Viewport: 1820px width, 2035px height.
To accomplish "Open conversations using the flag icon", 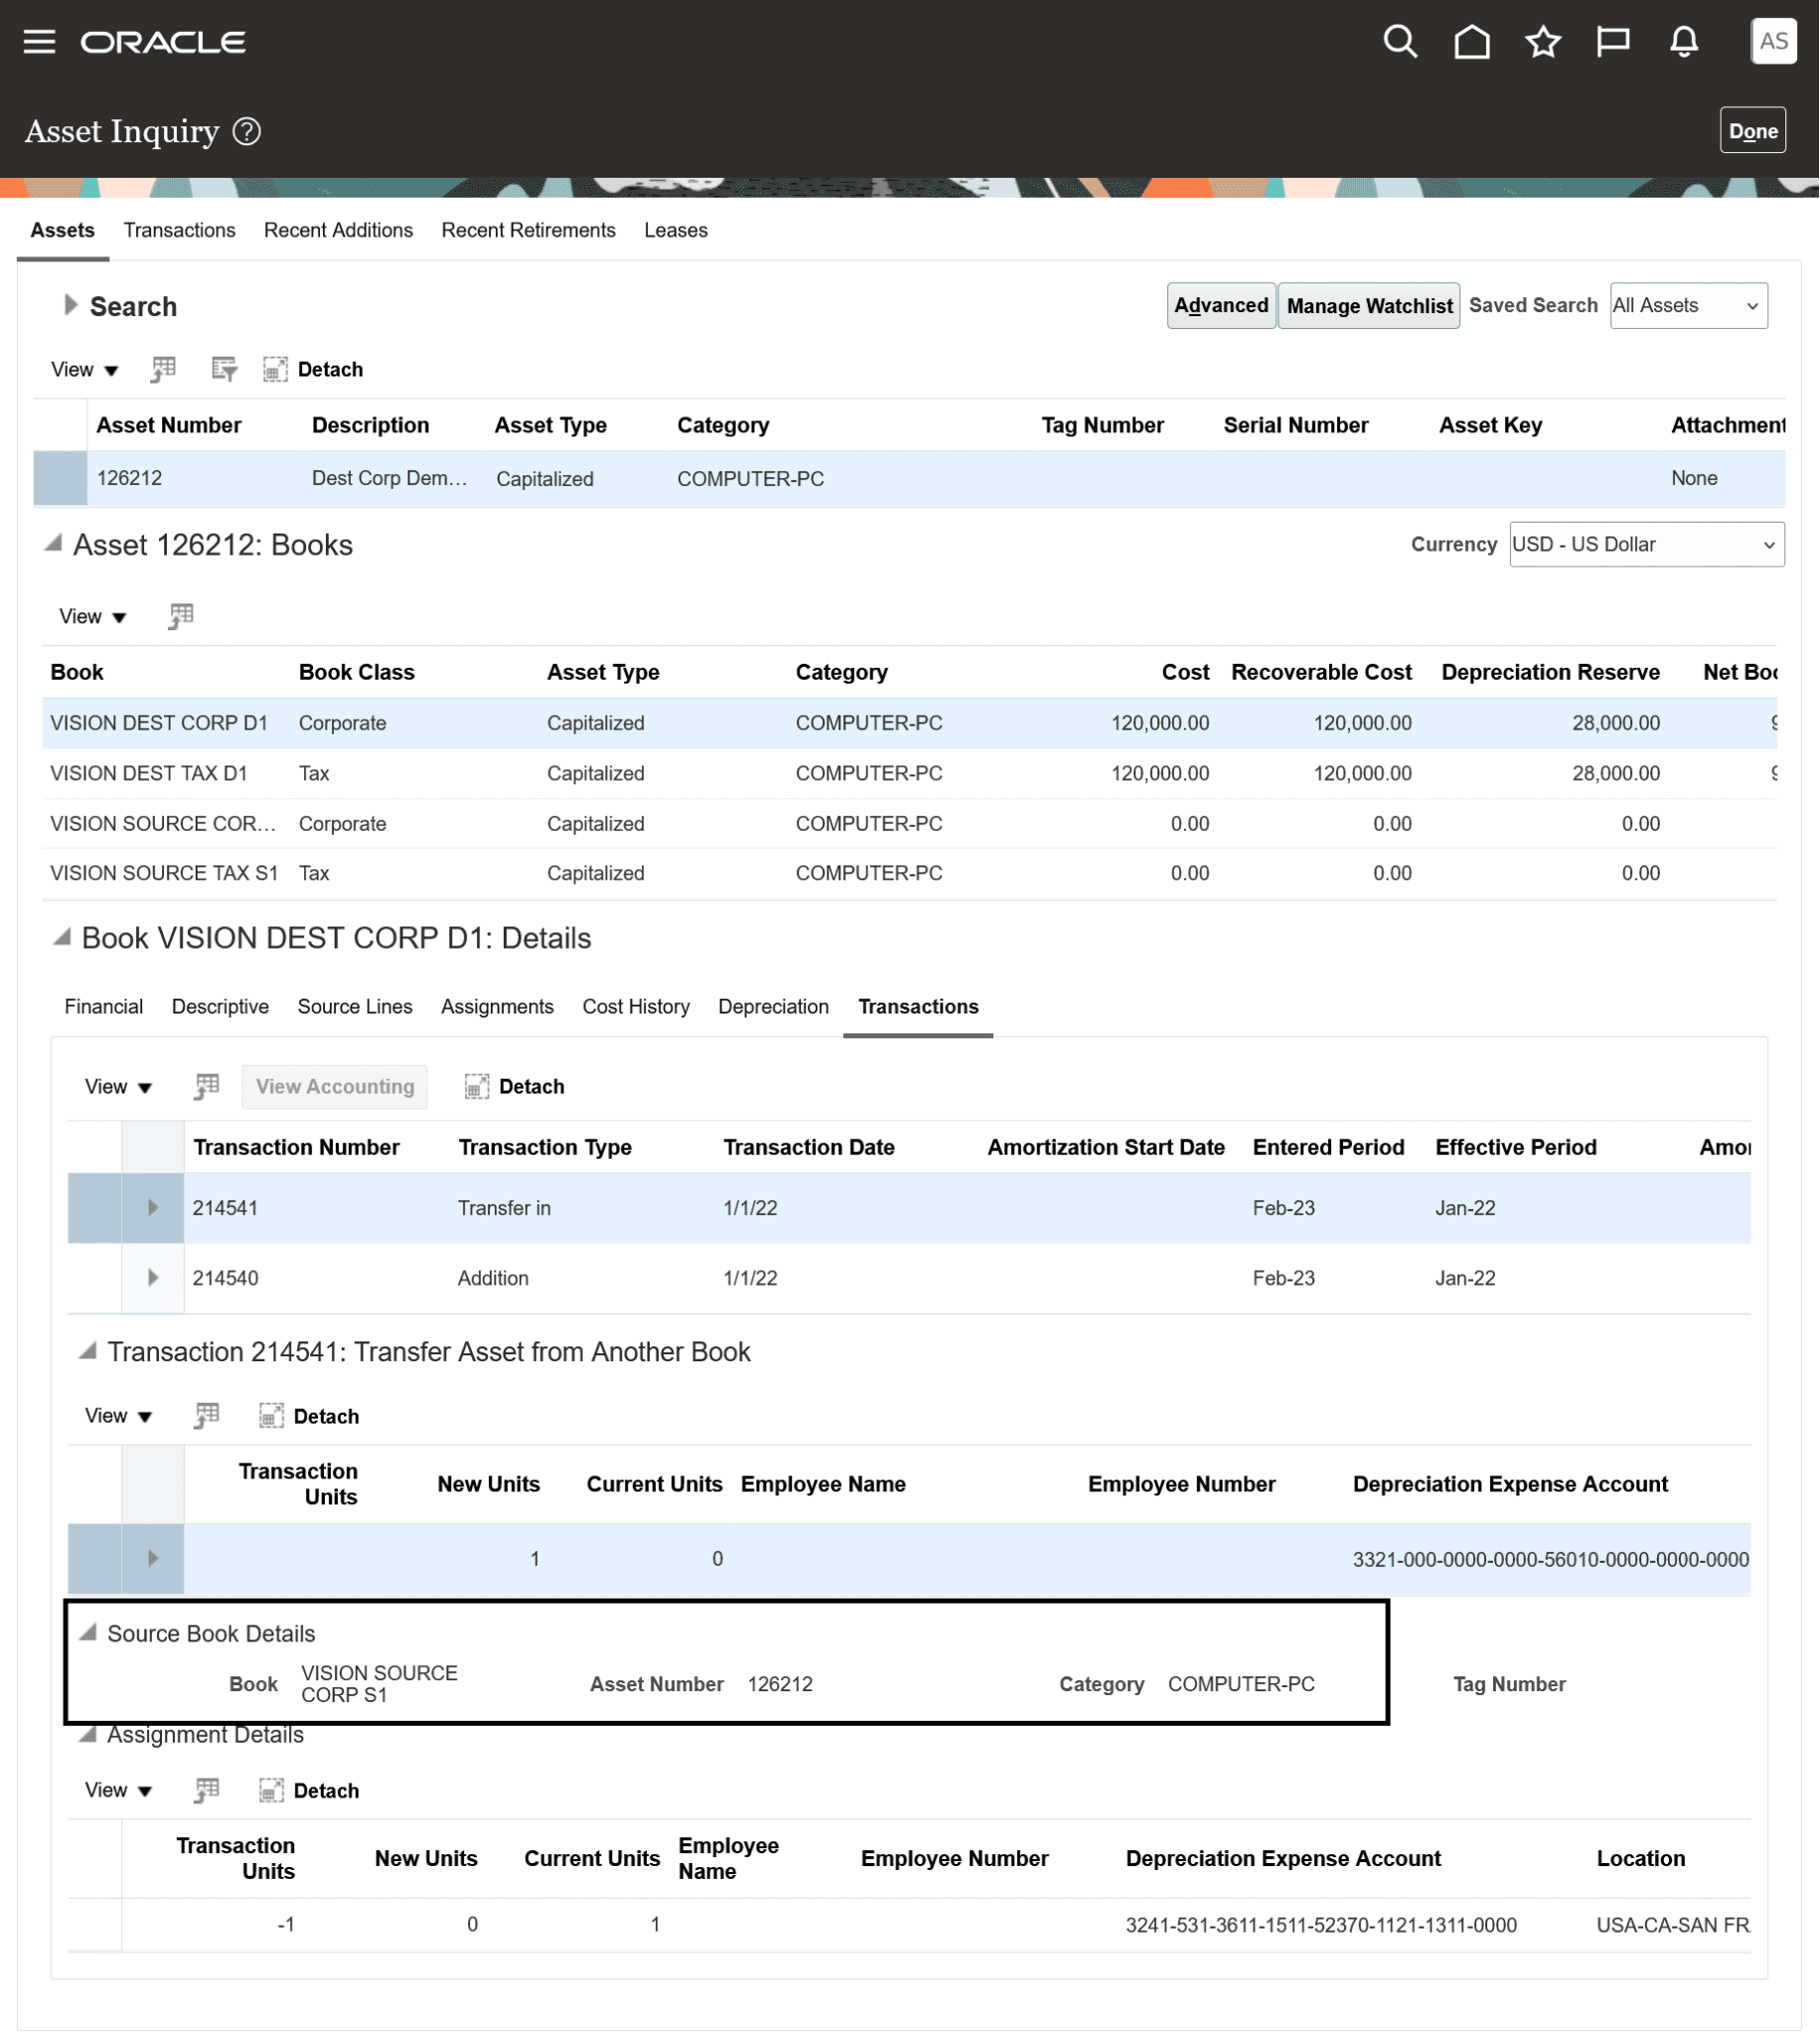I will tap(1612, 41).
